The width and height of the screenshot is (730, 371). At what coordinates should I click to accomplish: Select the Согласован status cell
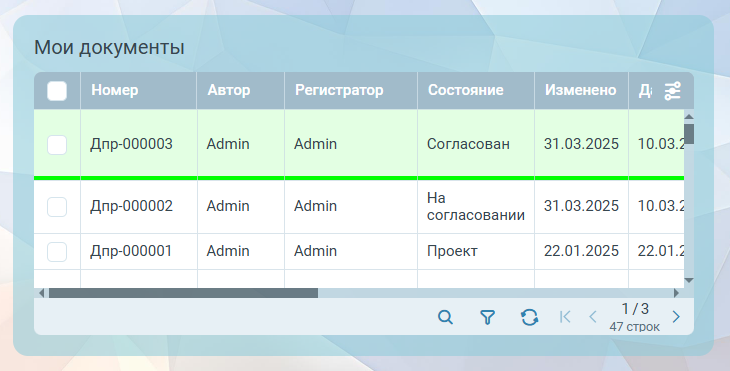[468, 144]
